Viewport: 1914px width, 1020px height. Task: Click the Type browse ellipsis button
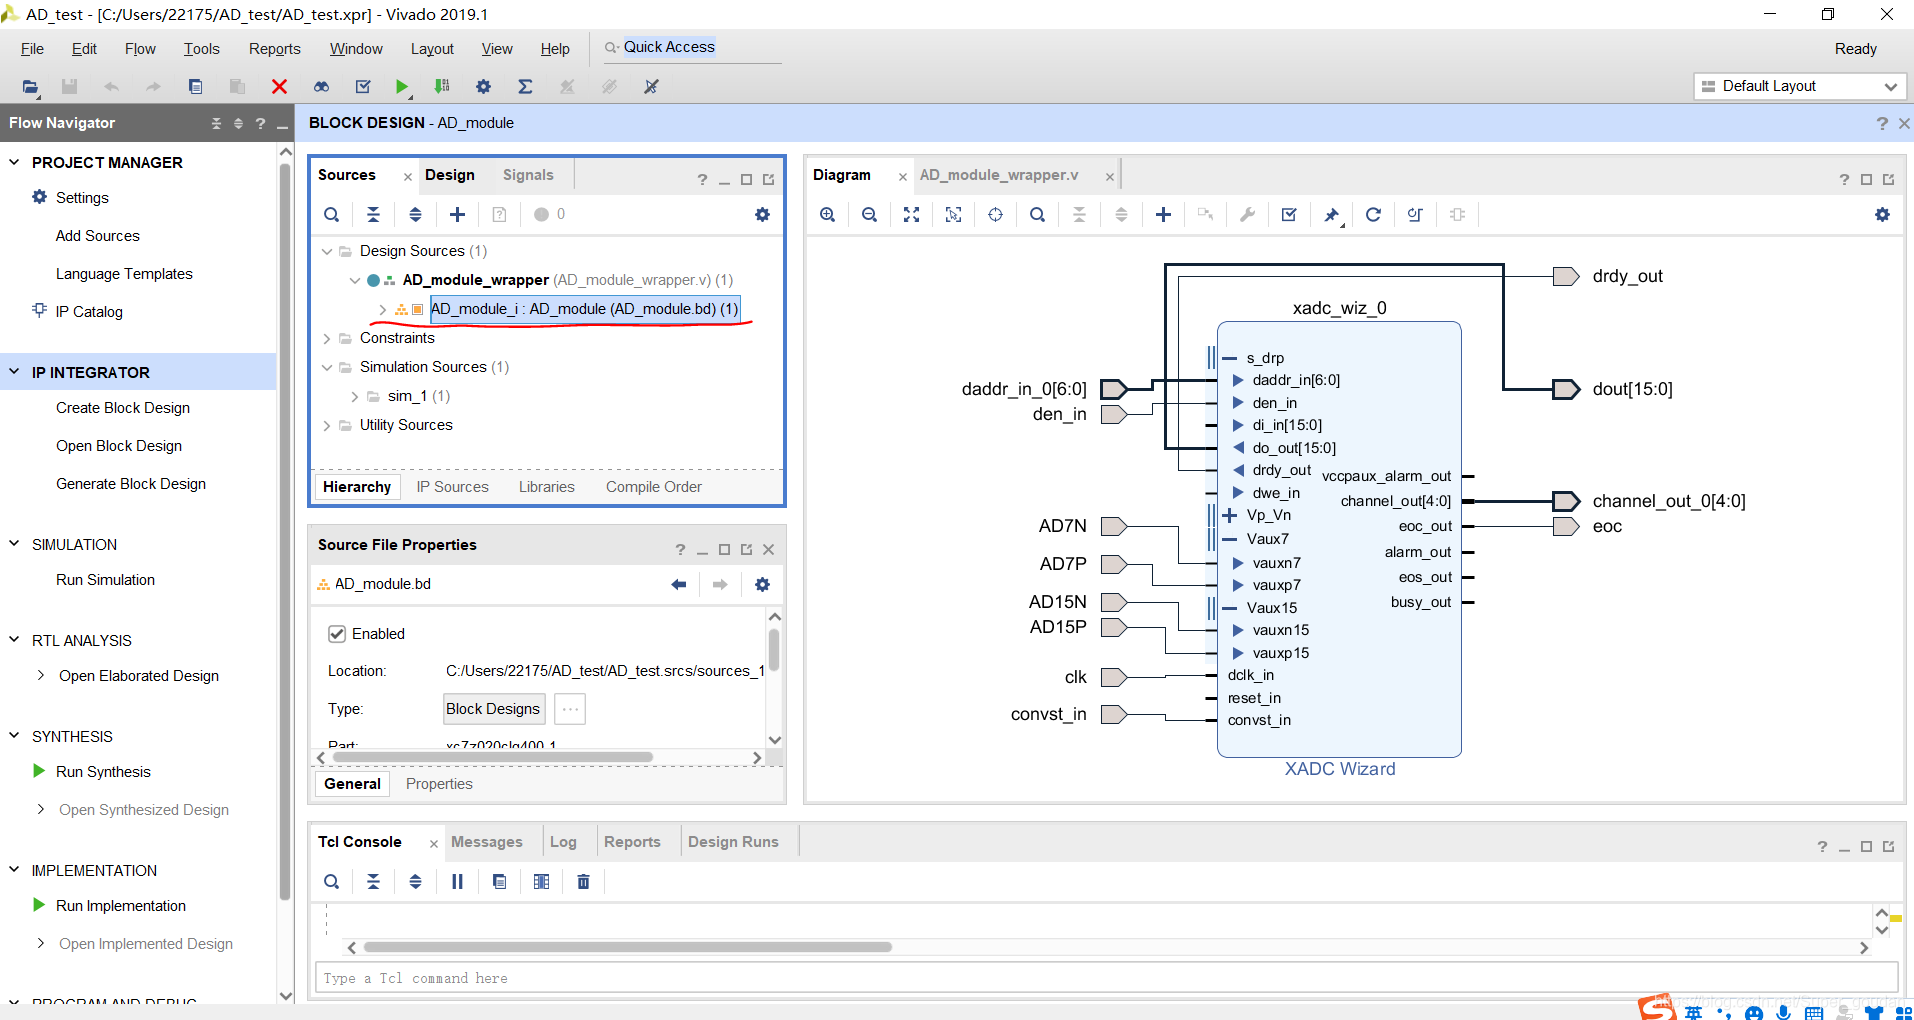click(570, 708)
